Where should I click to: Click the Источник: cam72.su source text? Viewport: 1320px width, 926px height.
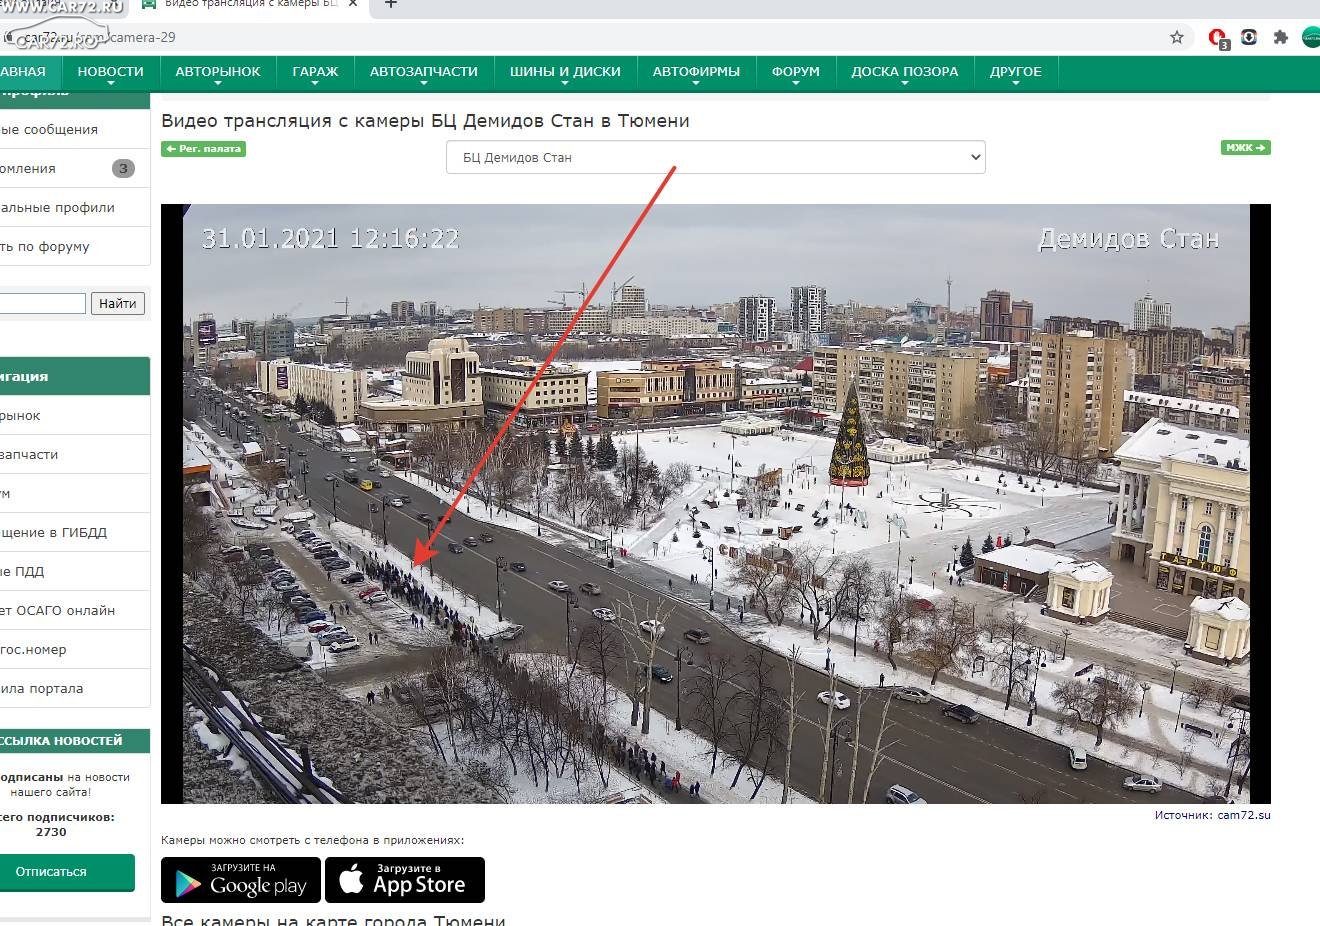1212,815
